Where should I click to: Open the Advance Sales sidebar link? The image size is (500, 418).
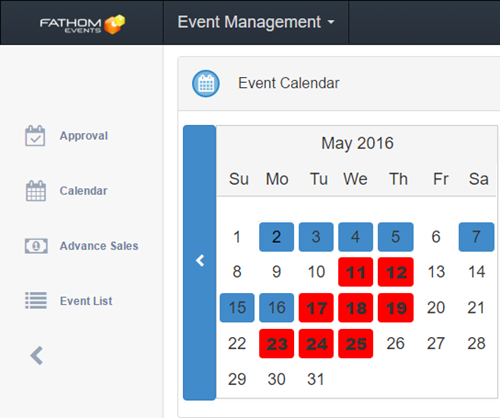click(99, 246)
